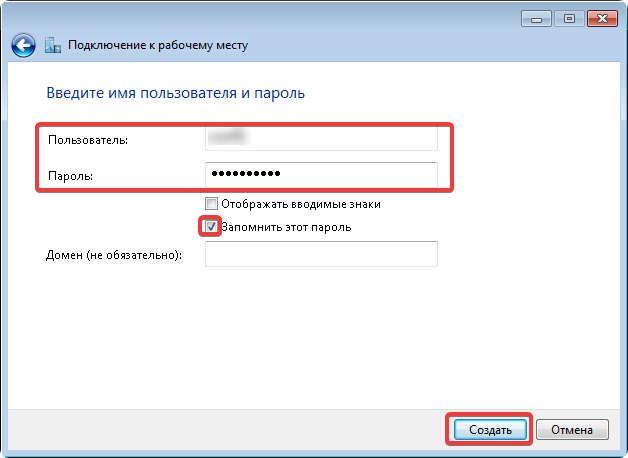Uncheck the 'Запомнить этот пароль' checkbox
628x458 pixels.
point(211,227)
